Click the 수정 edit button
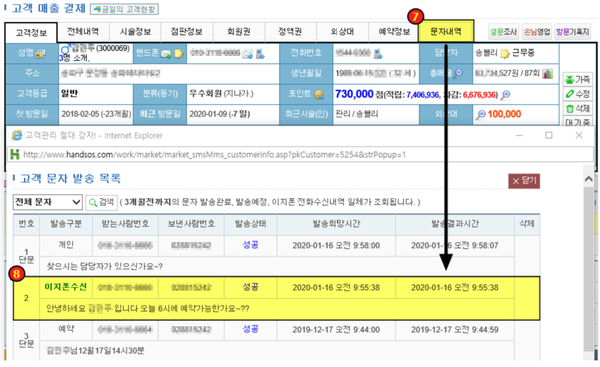The width and height of the screenshot is (600, 367). point(577,94)
